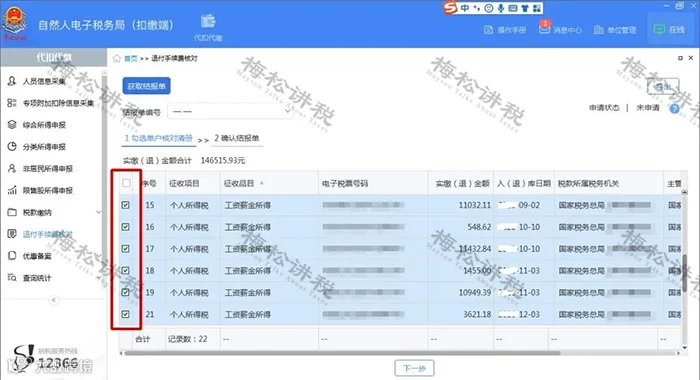Click the 导出 export button
This screenshot has width=700, height=380.
click(x=663, y=87)
